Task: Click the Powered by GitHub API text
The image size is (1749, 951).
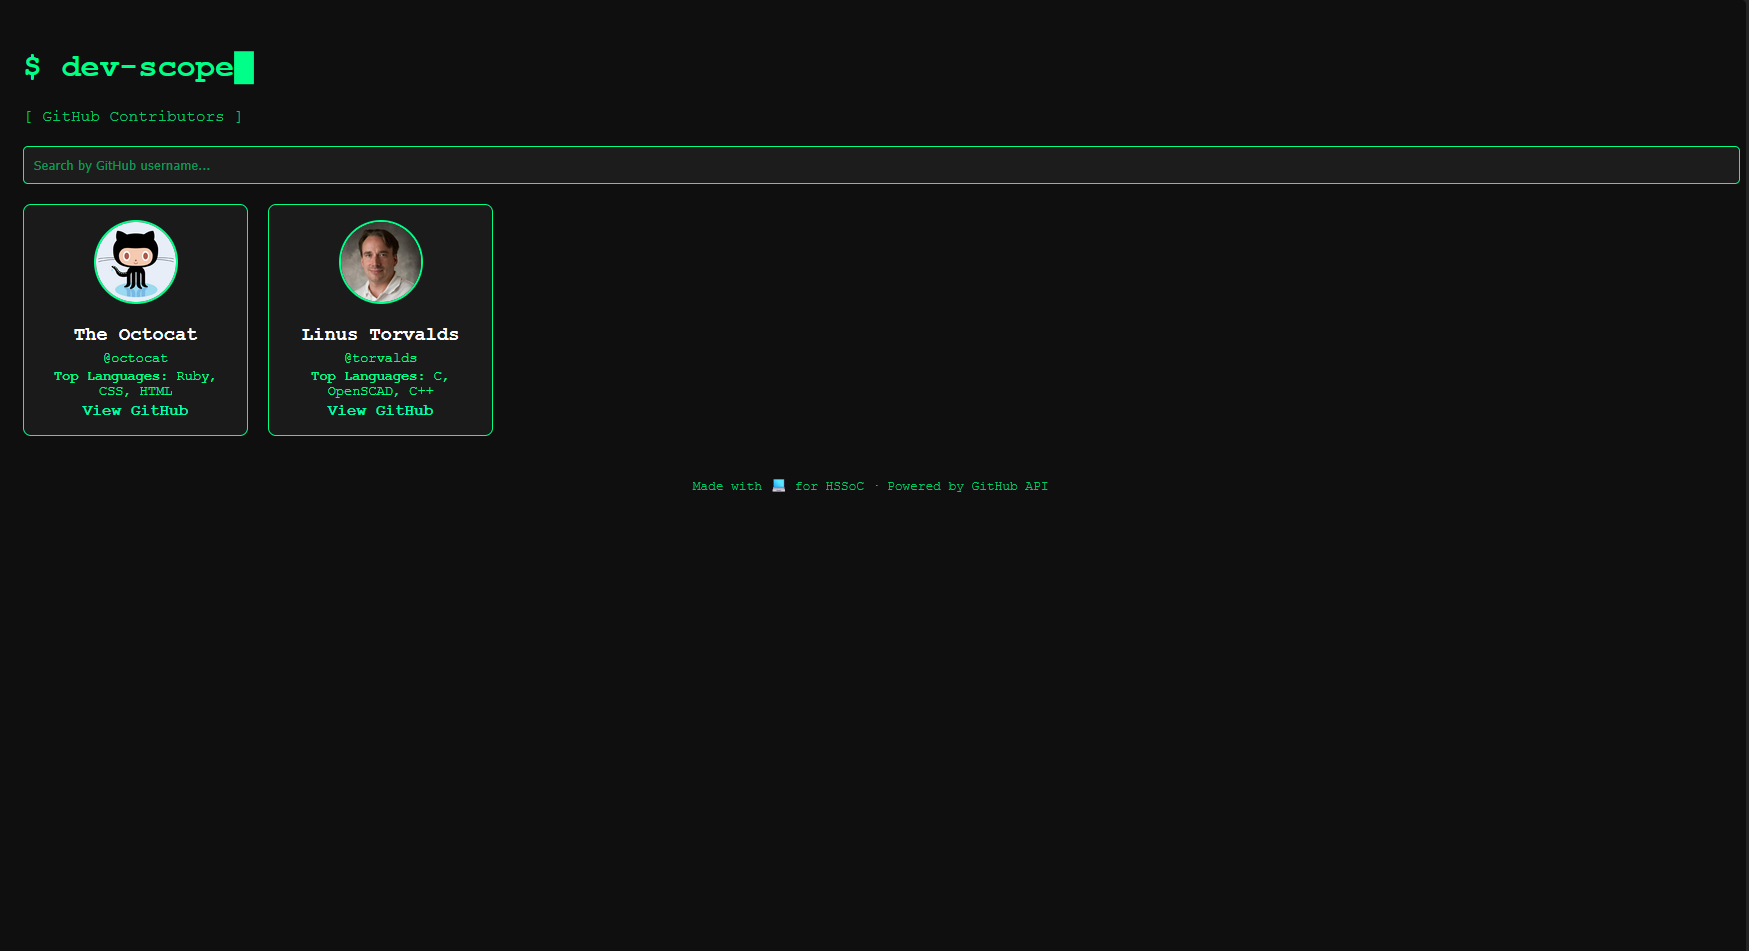Action: click(x=967, y=486)
